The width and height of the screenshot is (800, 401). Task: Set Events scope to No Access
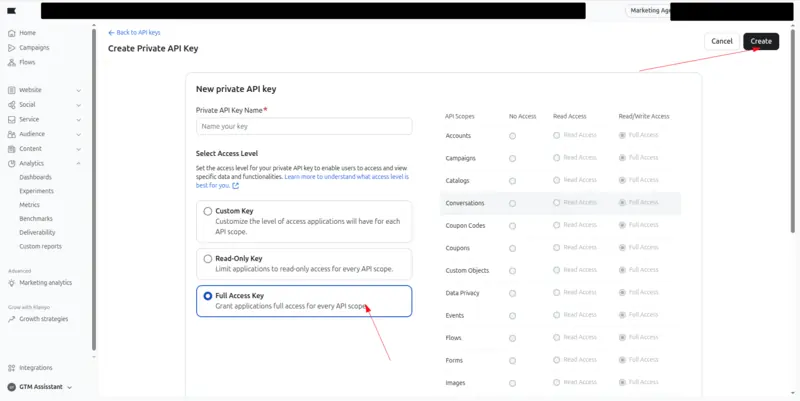pyautogui.click(x=512, y=316)
